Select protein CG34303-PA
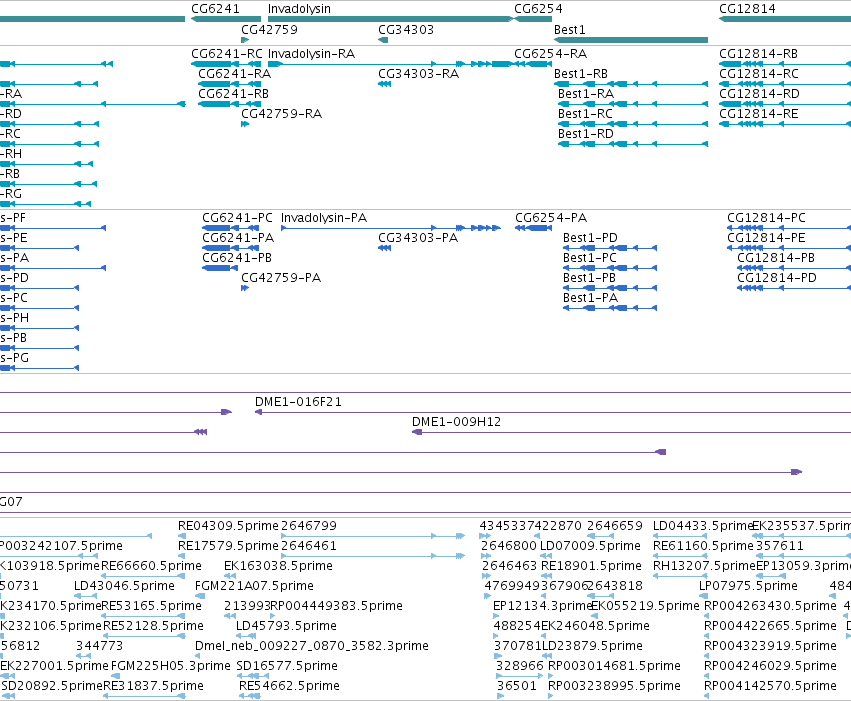The image size is (851, 701). (418, 238)
